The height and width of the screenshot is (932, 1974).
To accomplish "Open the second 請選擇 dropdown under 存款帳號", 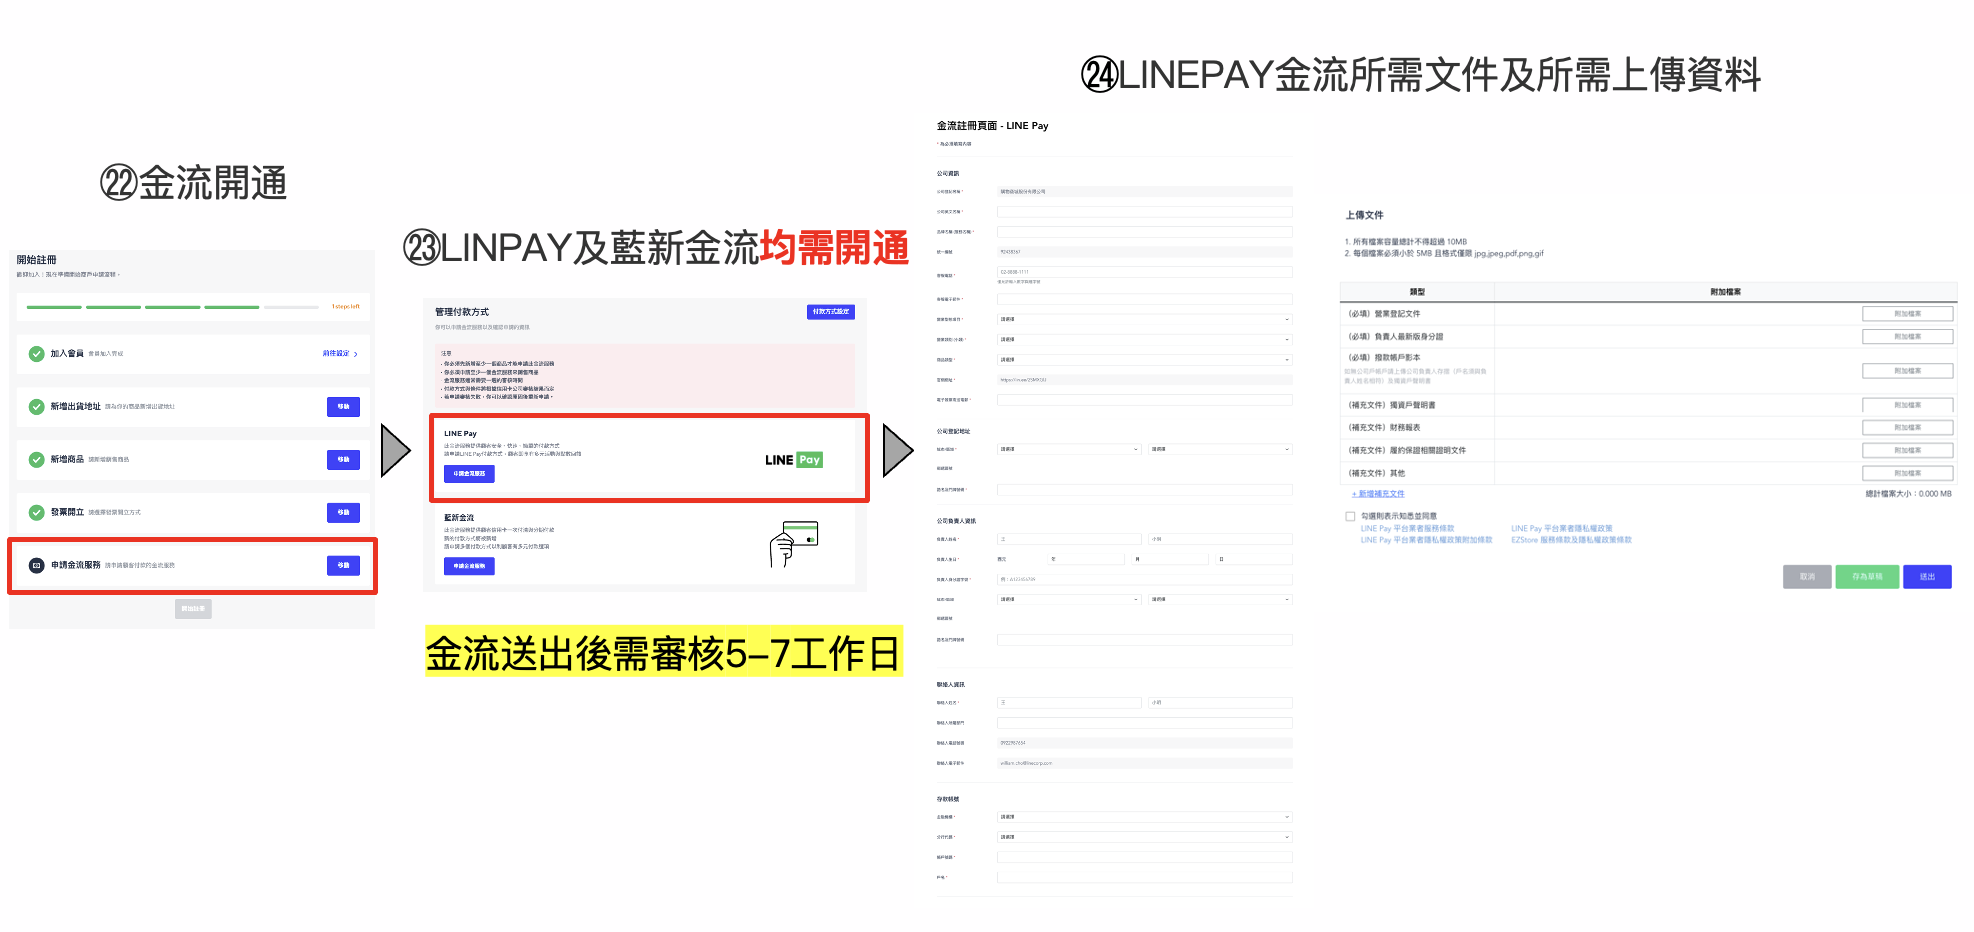I will (1144, 837).
